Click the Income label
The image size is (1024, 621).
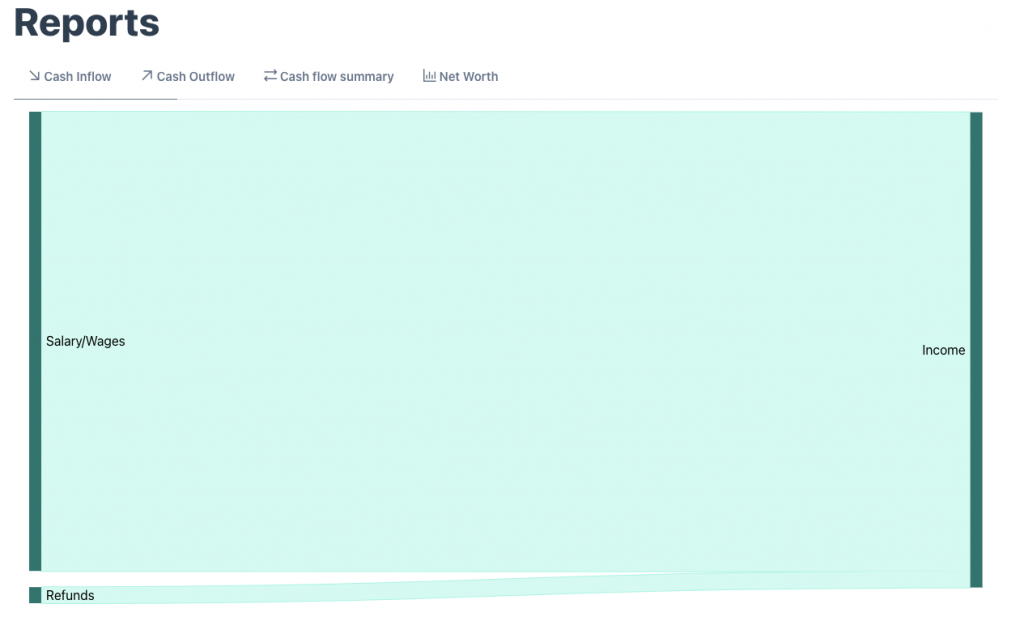(943, 350)
